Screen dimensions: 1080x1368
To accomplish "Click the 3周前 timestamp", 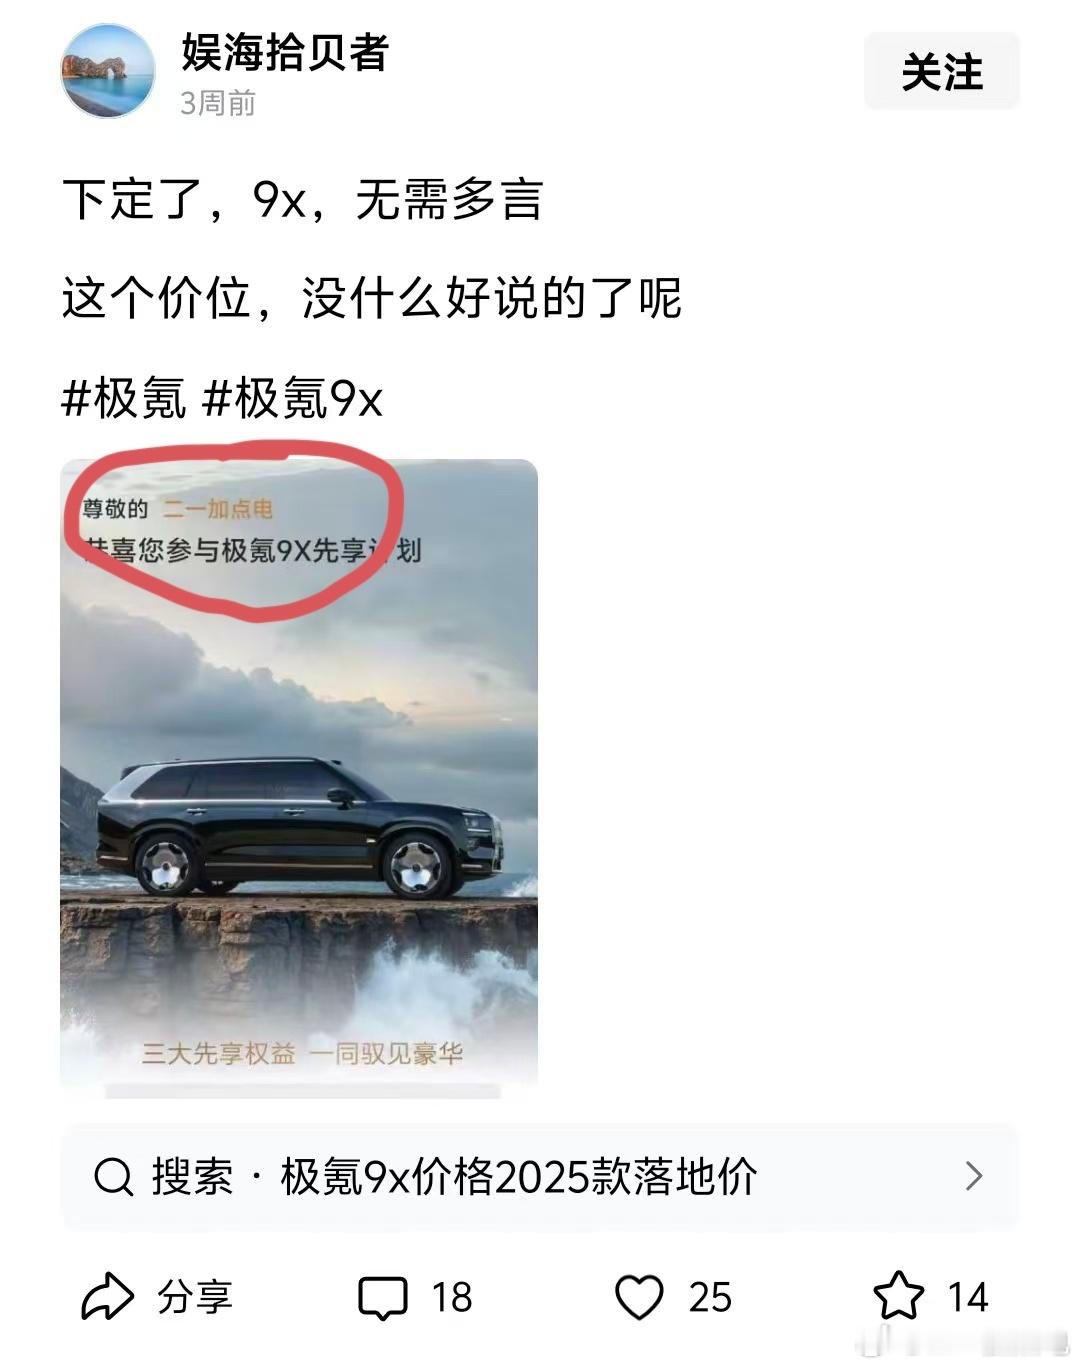I will click(218, 102).
